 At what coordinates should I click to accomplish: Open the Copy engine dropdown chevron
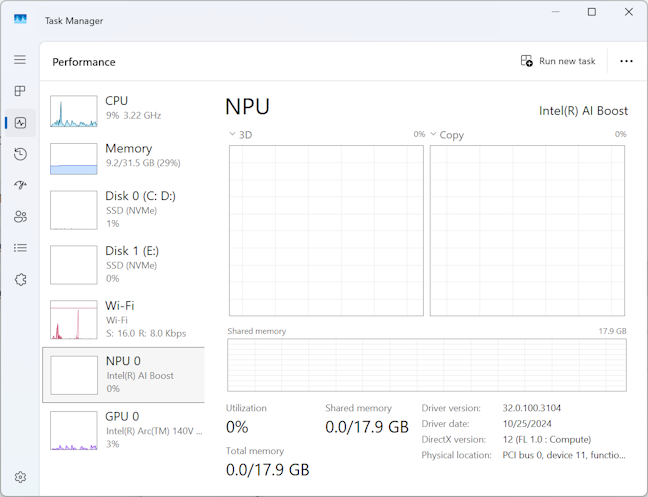point(433,134)
